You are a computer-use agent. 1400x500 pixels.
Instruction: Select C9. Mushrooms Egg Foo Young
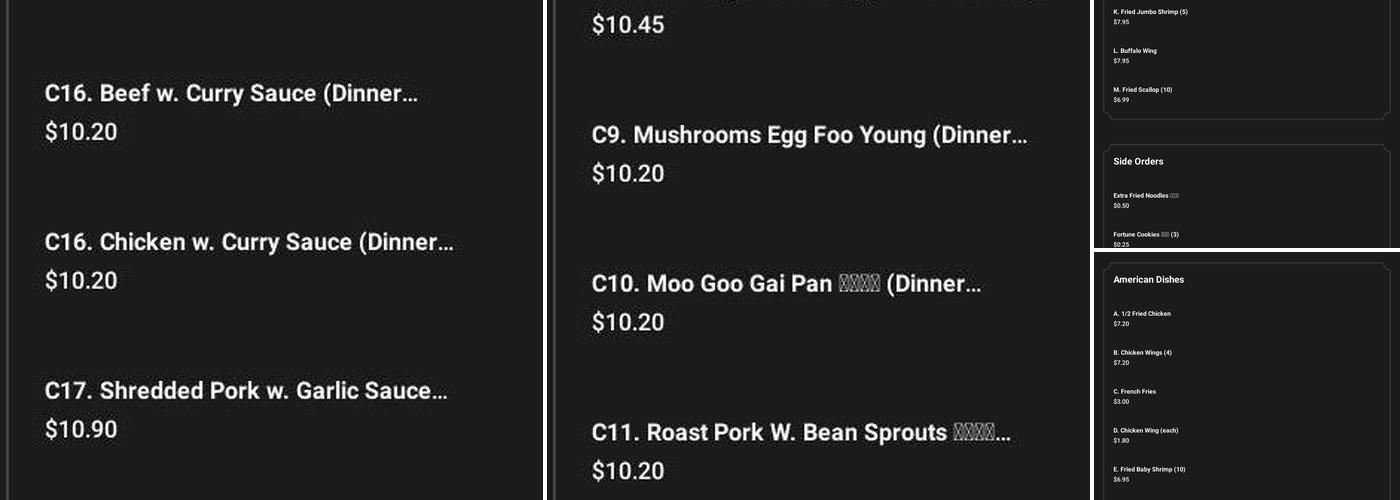(x=808, y=135)
